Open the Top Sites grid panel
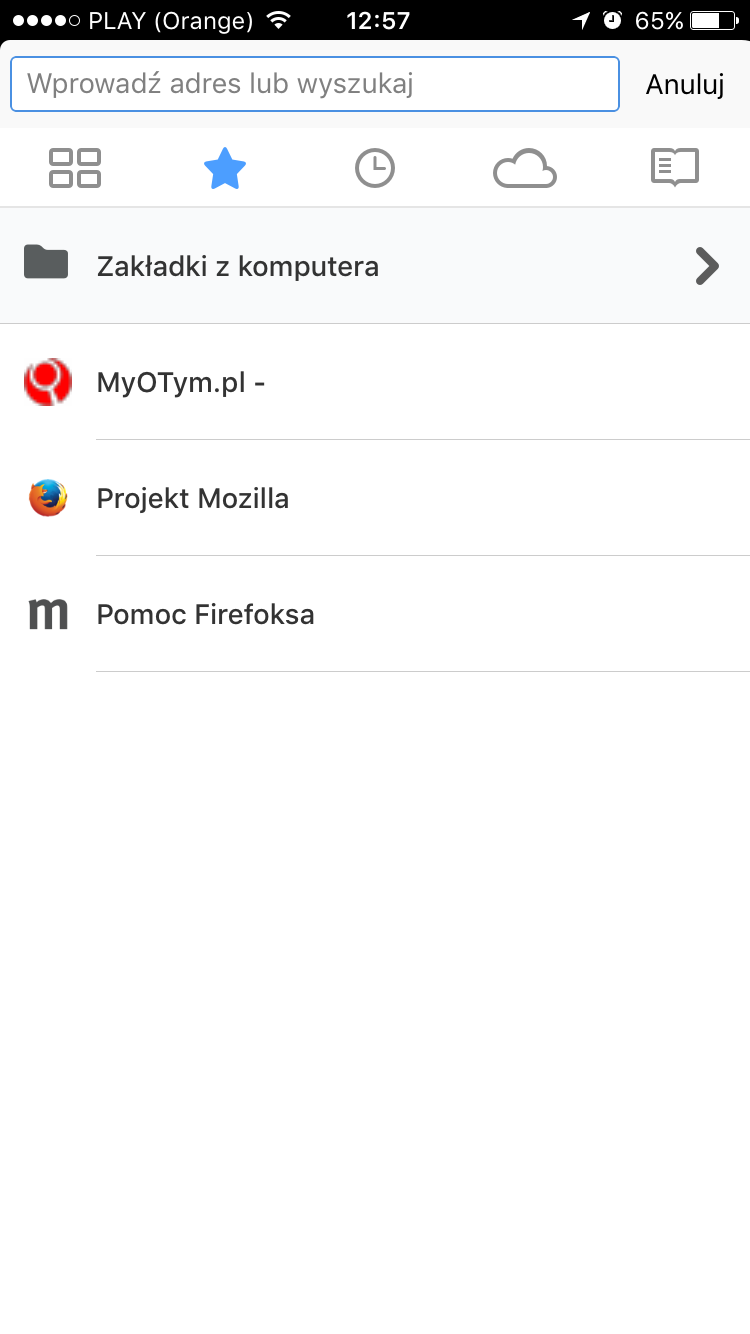 [x=75, y=168]
